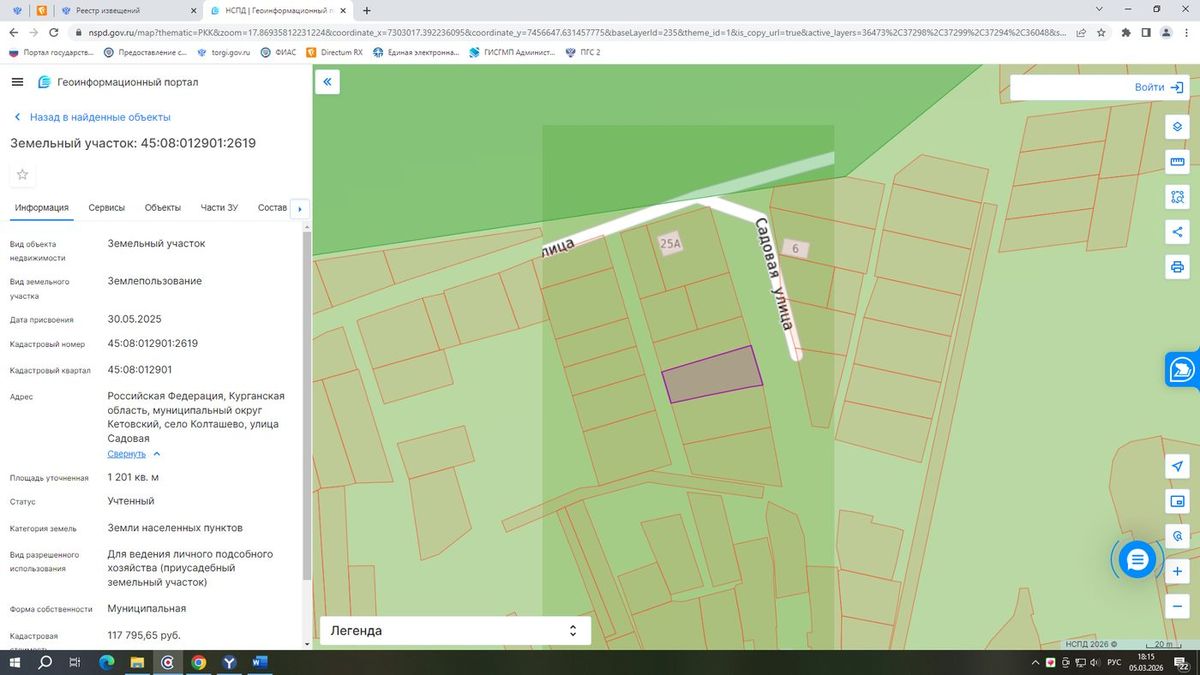The width and height of the screenshot is (1200, 675).
Task: Collapse address with Свернуть chevron
Action: (x=135, y=454)
